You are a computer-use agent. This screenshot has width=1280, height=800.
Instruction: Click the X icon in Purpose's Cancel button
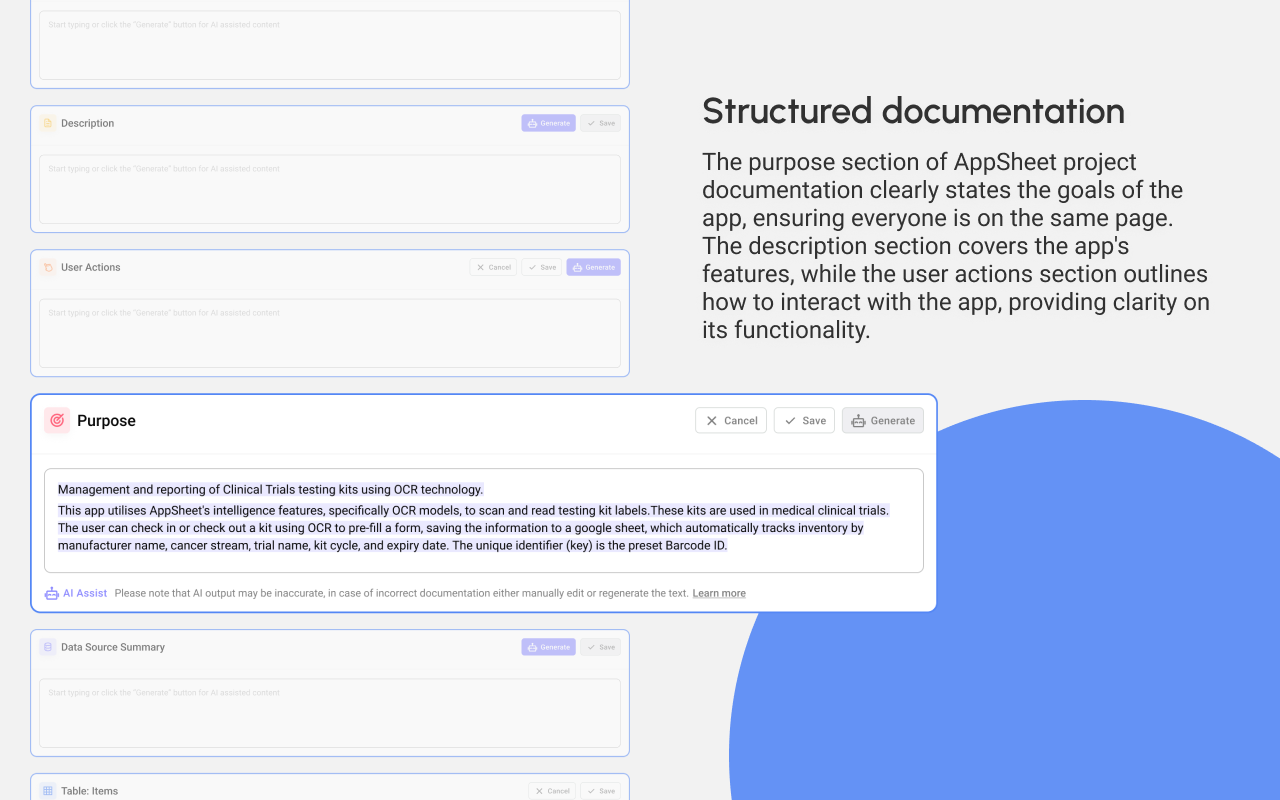(x=712, y=420)
